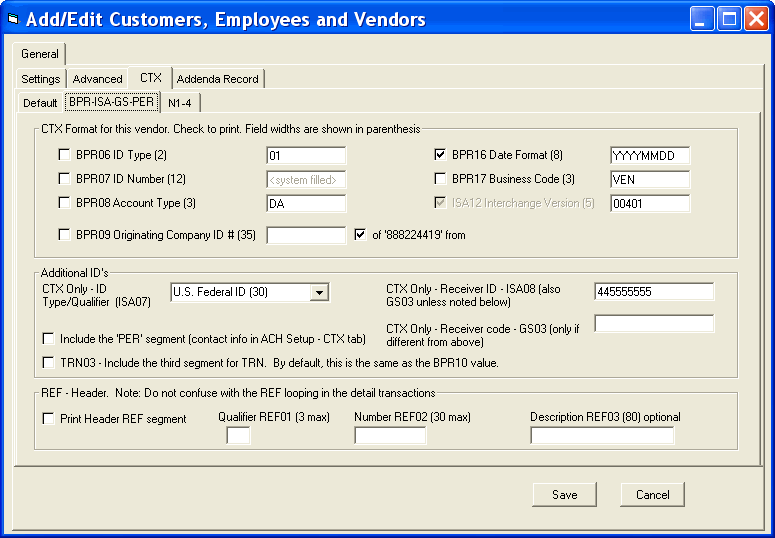The width and height of the screenshot is (775, 538).
Task: Click the BPR07 system filled field
Action: coord(306,179)
